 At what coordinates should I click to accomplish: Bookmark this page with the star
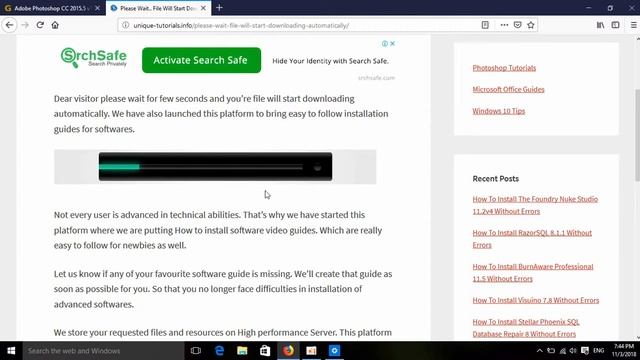click(531, 25)
